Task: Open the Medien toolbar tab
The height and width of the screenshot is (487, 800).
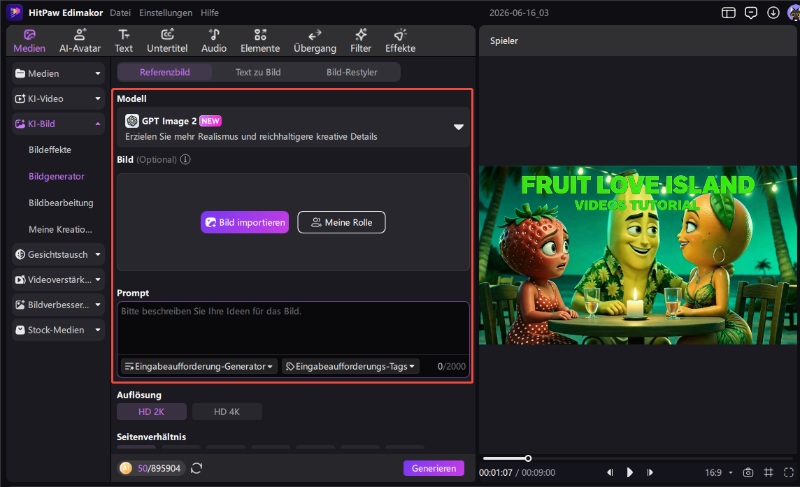Action: click(x=29, y=41)
